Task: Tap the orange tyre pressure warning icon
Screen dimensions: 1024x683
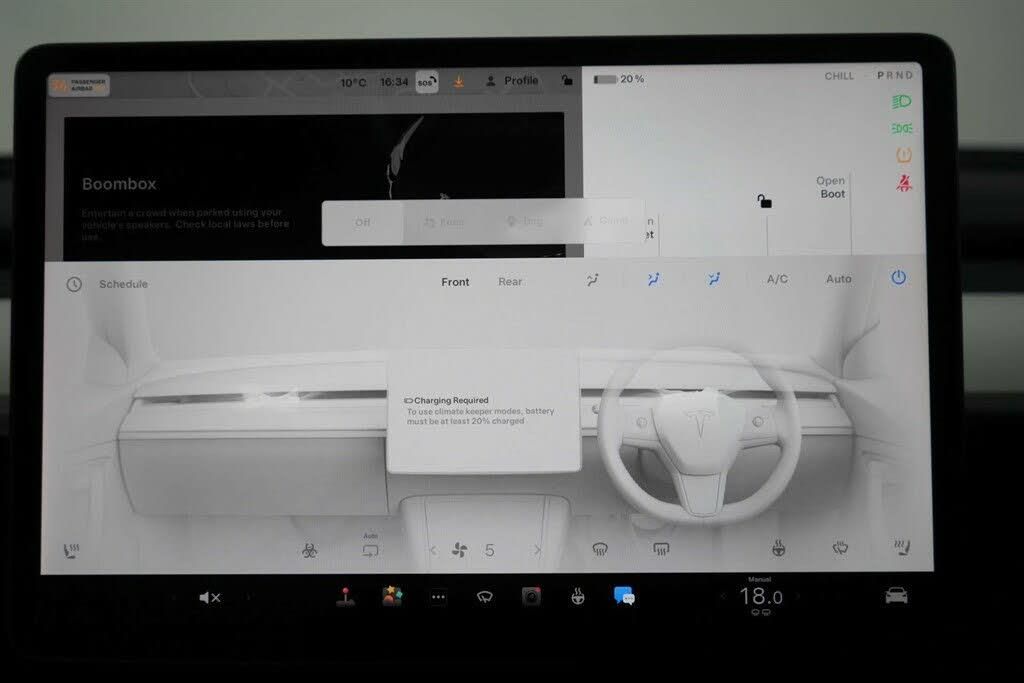Action: 904,155
